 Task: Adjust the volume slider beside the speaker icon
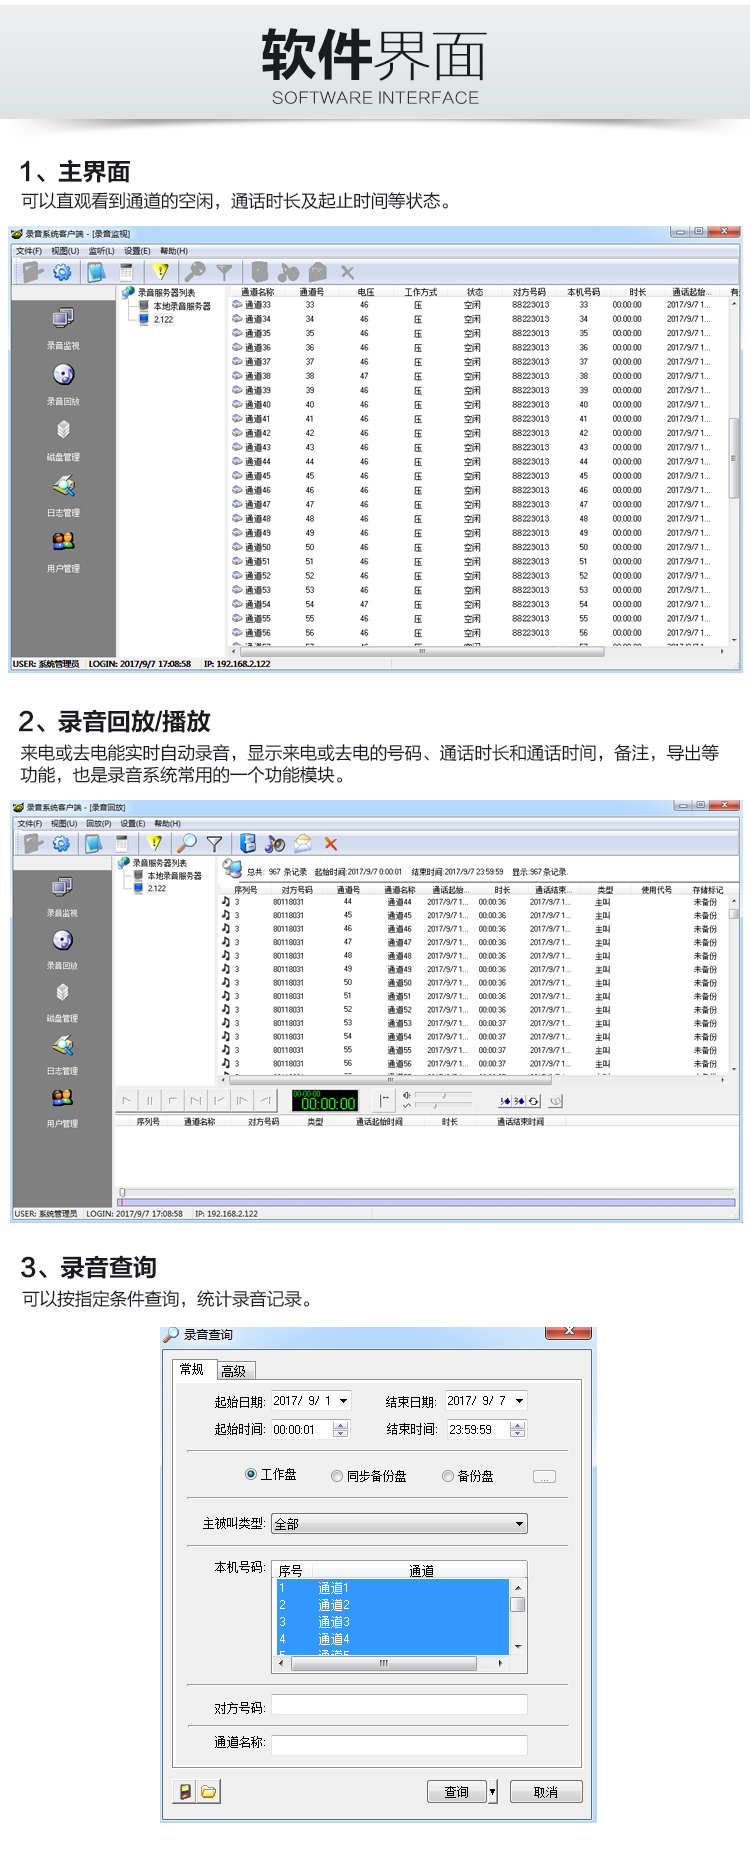[x=444, y=1096]
